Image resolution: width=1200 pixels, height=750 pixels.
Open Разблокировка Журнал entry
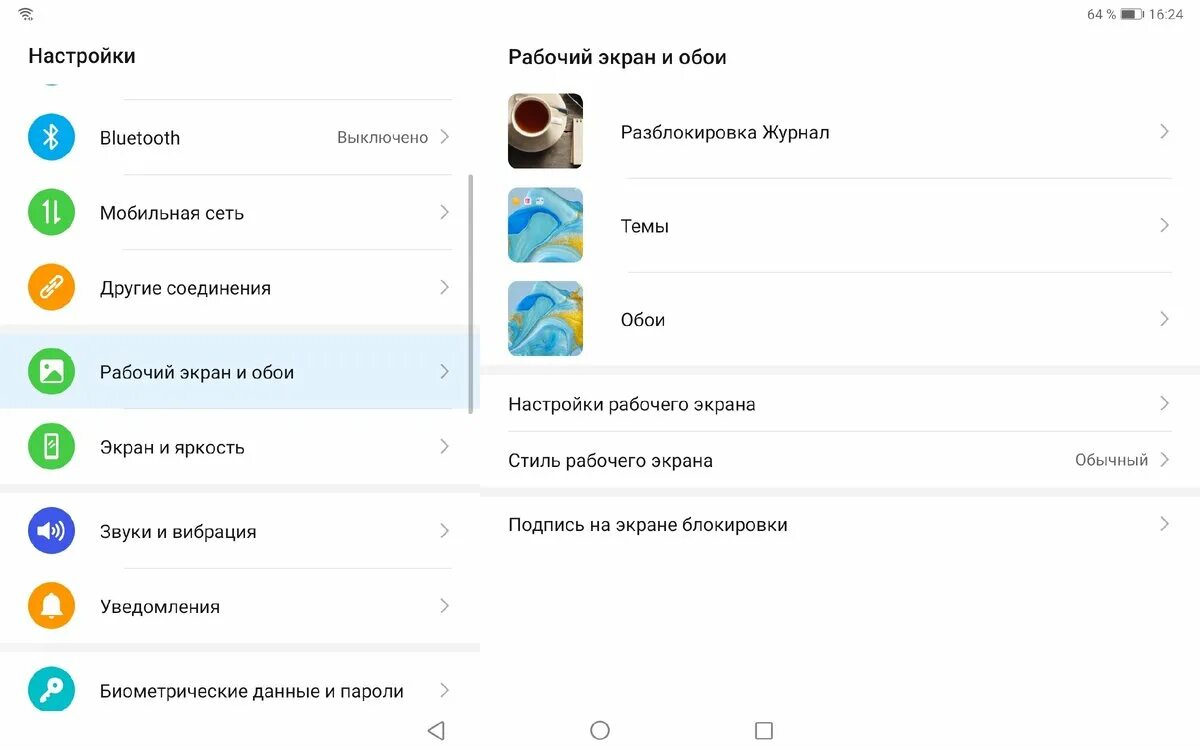click(840, 131)
